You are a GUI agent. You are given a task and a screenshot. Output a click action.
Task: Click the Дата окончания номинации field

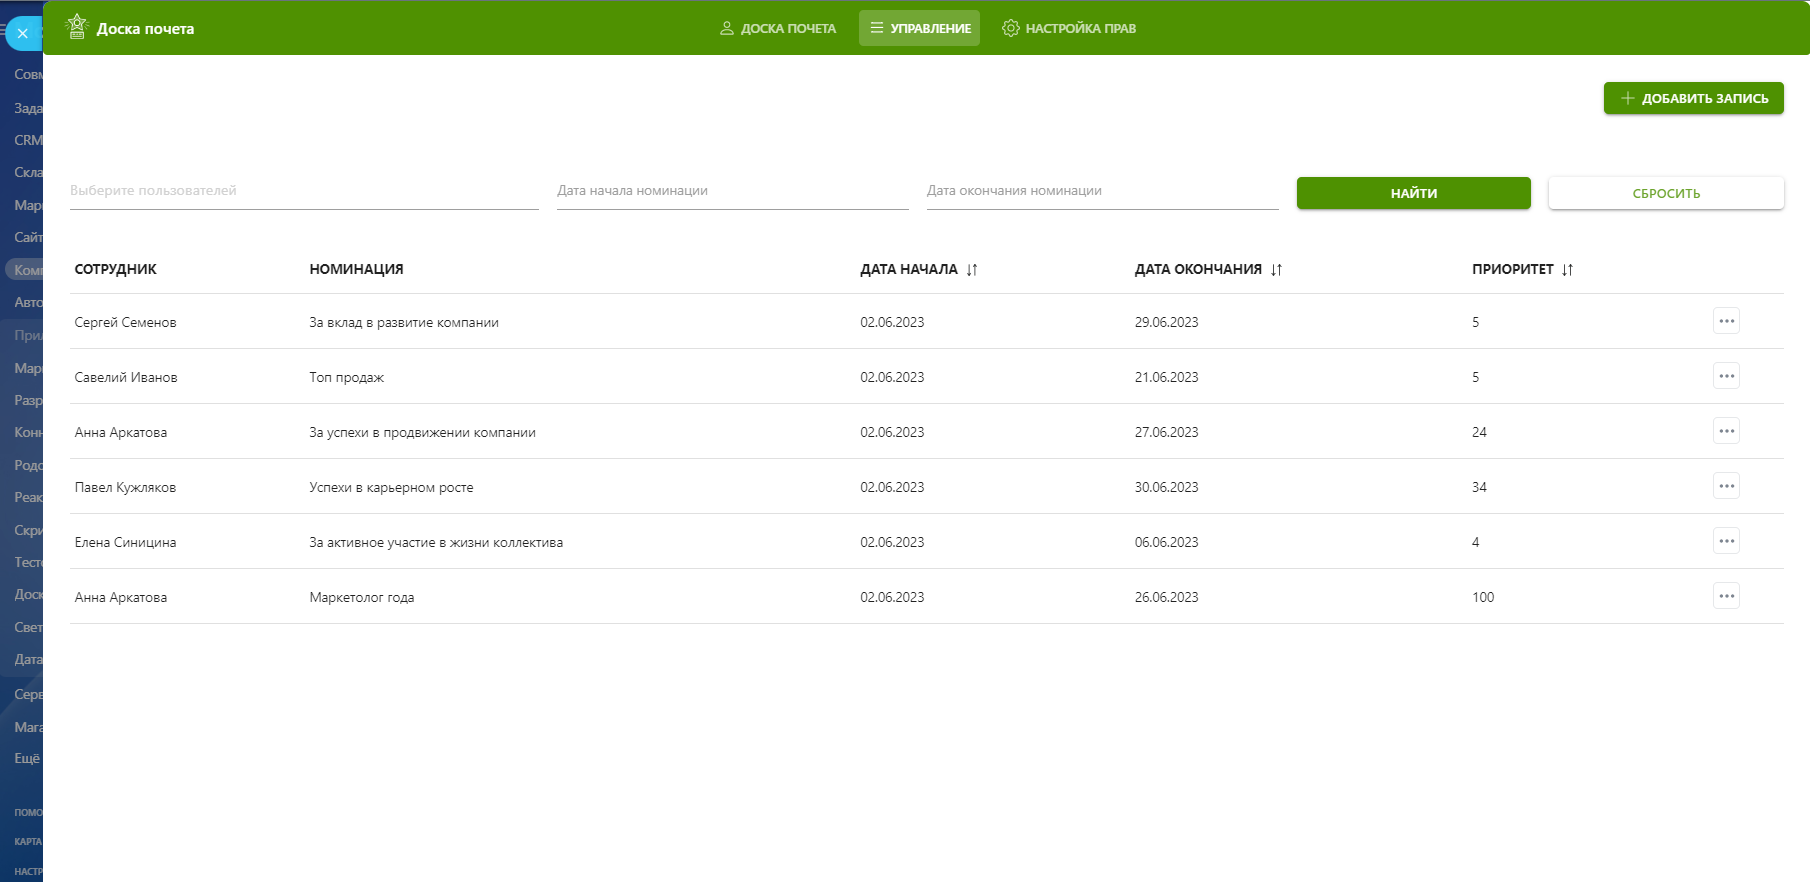pyautogui.click(x=1101, y=191)
